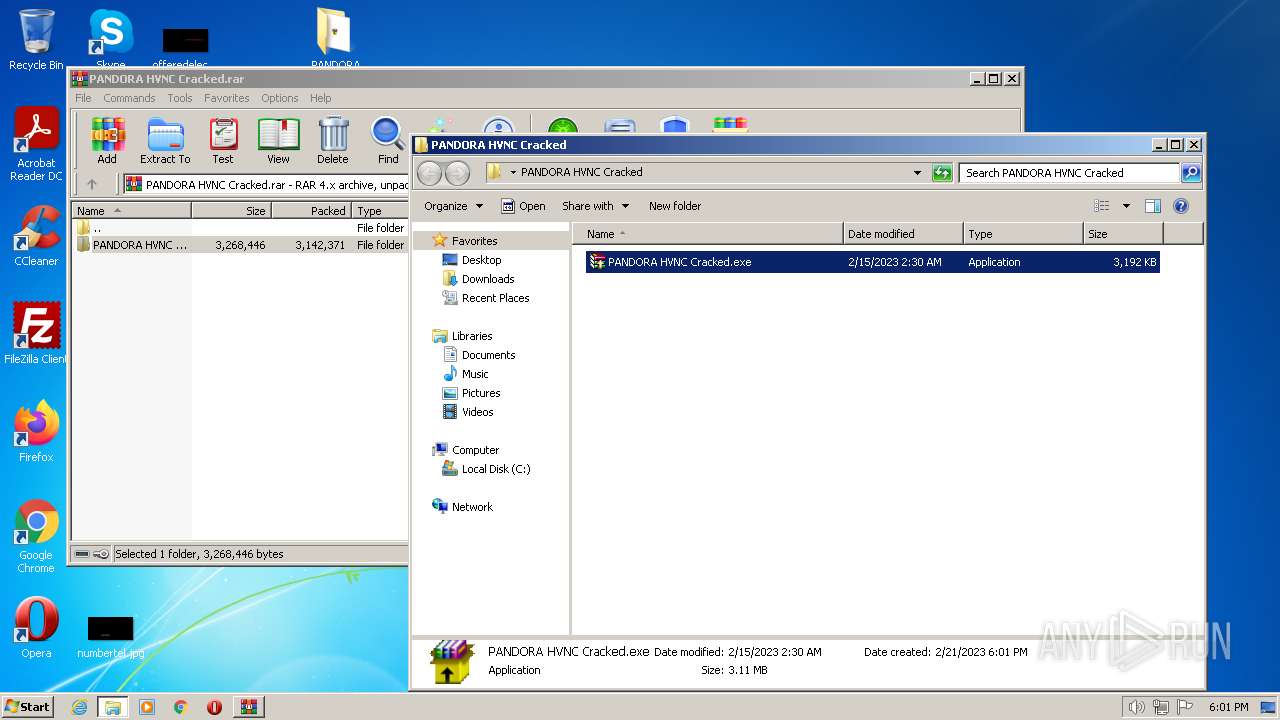The width and height of the screenshot is (1280, 720).
Task: Click the Start button
Action: [27, 707]
